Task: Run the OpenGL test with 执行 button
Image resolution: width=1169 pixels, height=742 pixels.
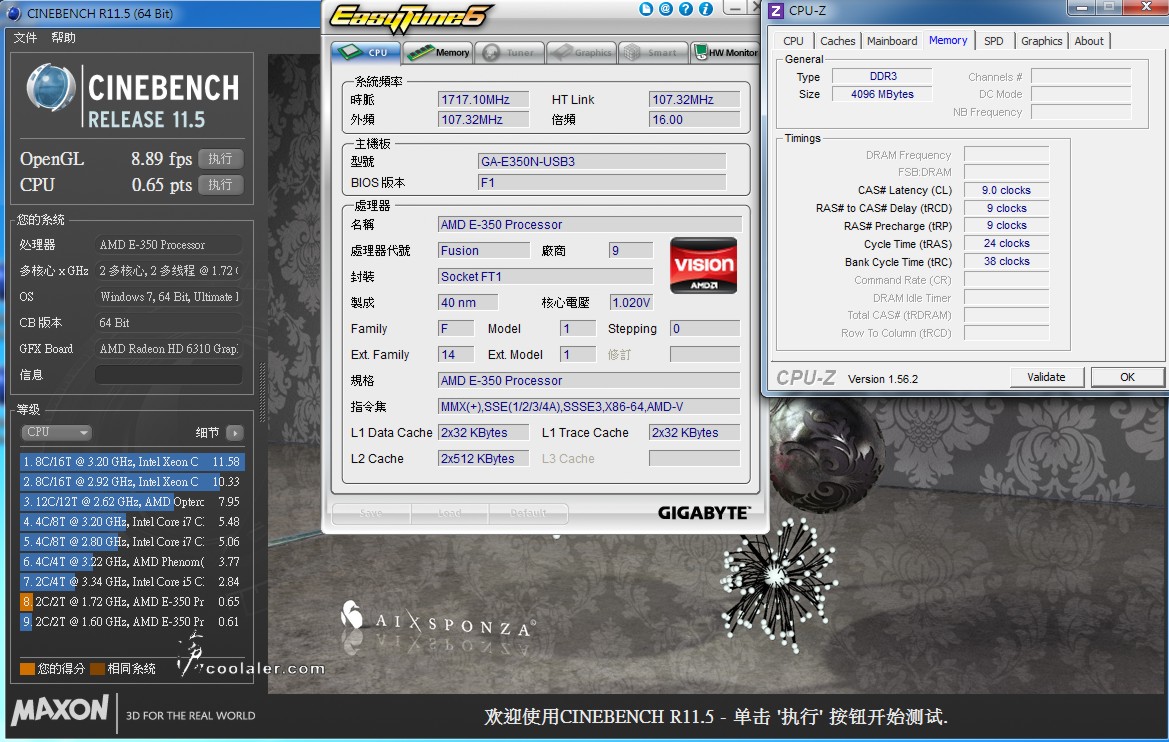Action: click(x=221, y=159)
